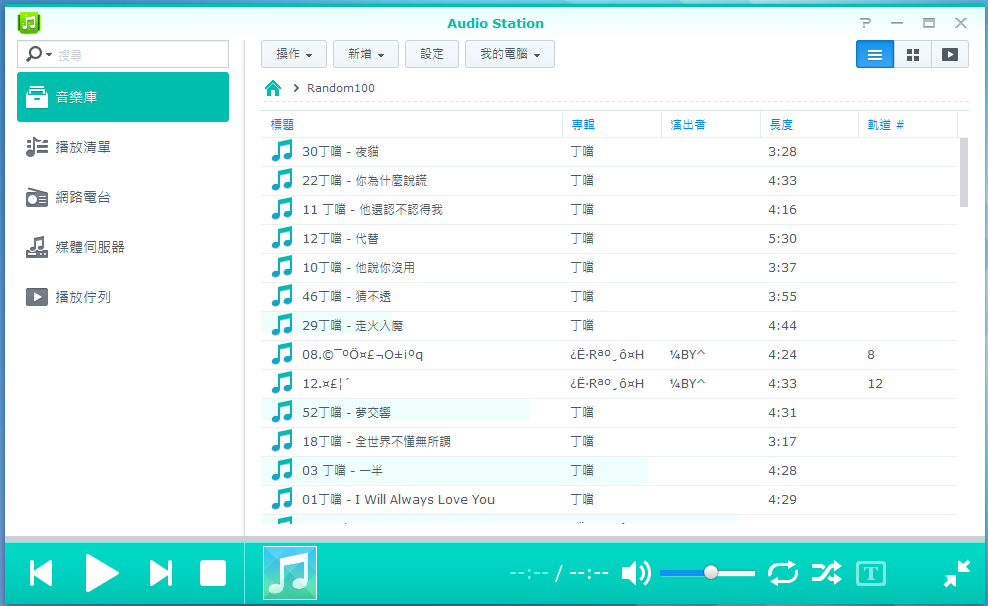Open the 設定 settings button
The width and height of the screenshot is (988, 606).
432,54
